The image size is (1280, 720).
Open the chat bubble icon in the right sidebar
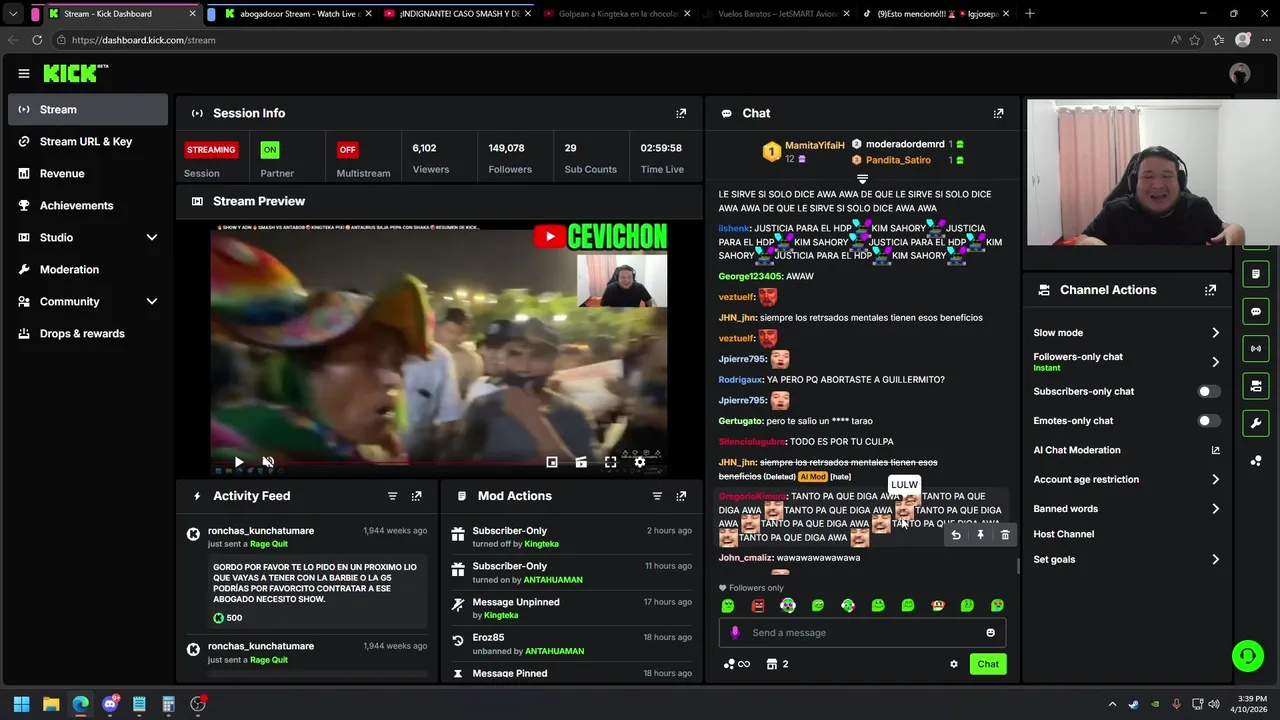point(1256,311)
